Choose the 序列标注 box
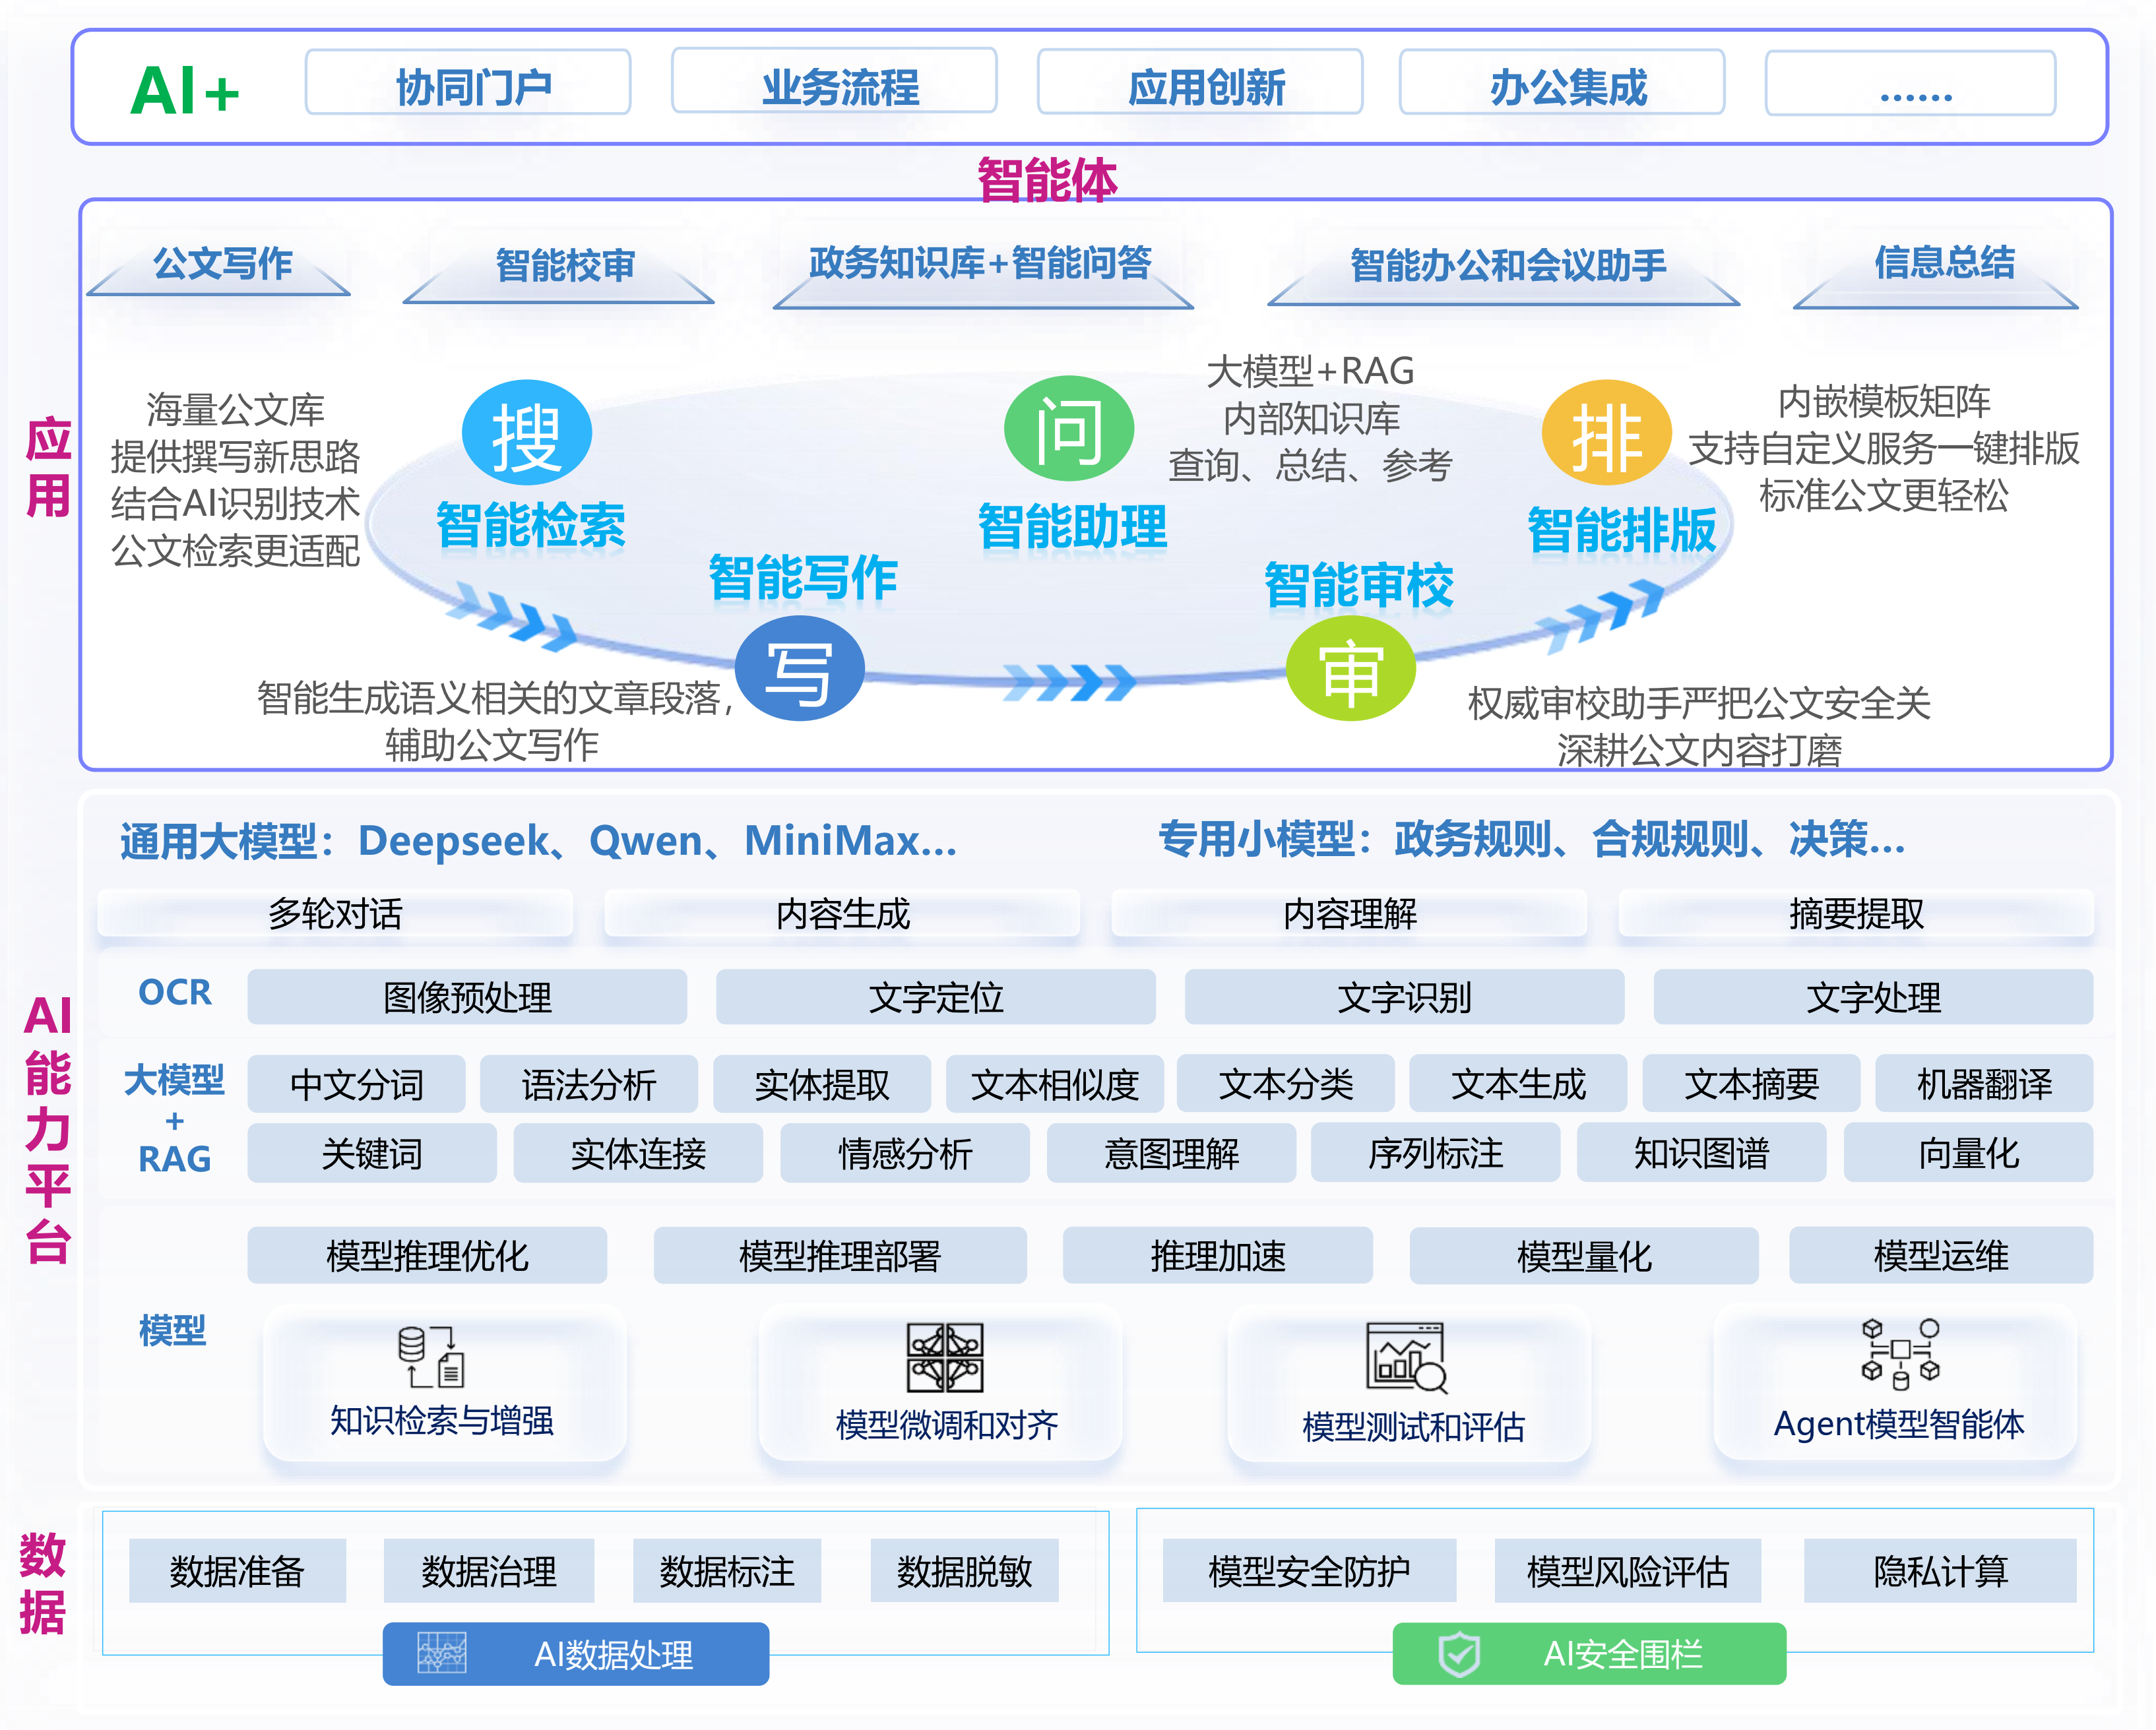 [1436, 1152]
